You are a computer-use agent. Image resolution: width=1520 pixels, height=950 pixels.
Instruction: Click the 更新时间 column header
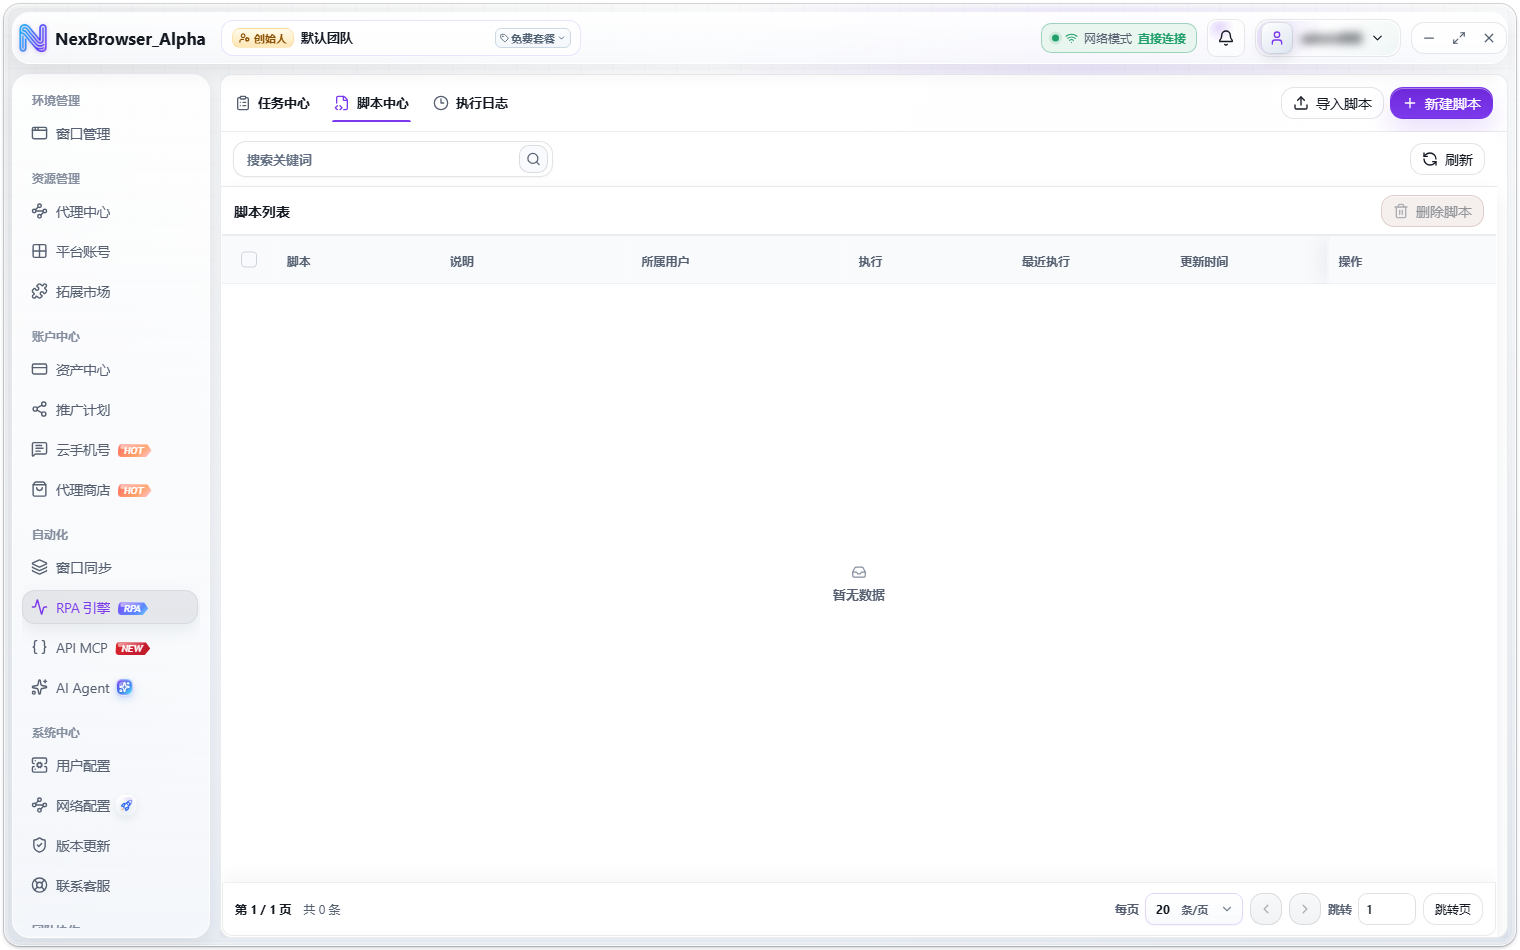1204,261
